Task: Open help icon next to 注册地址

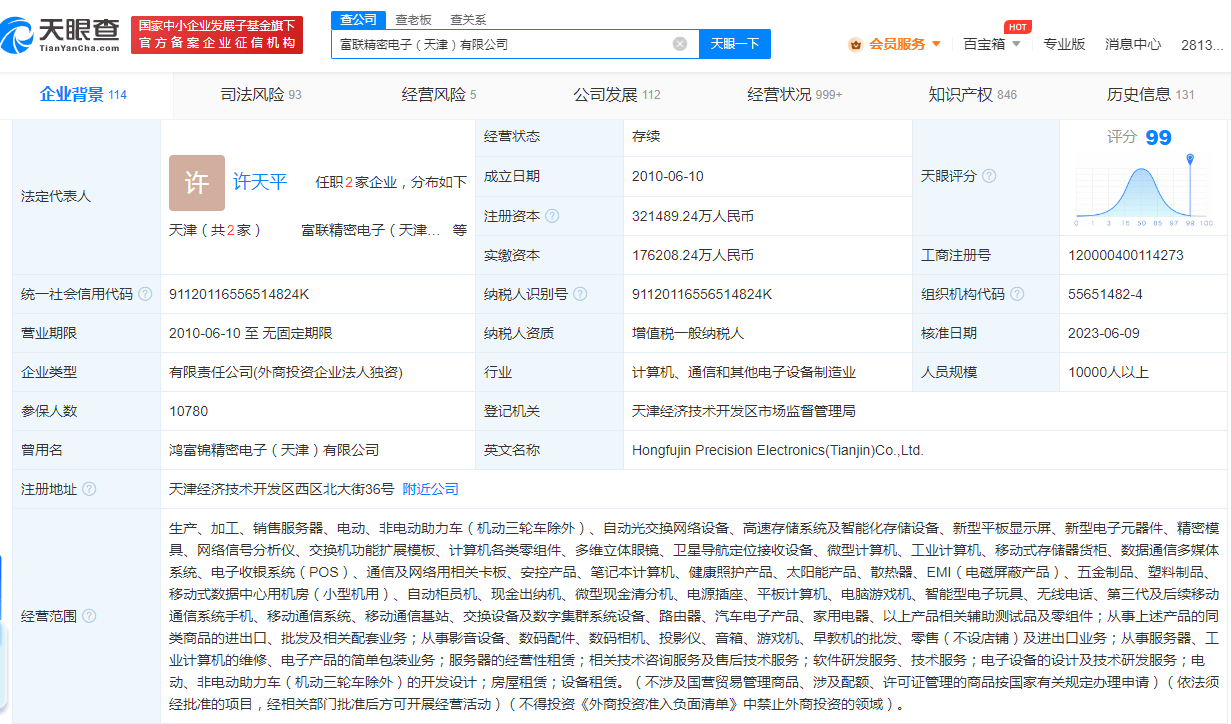Action: pos(89,489)
